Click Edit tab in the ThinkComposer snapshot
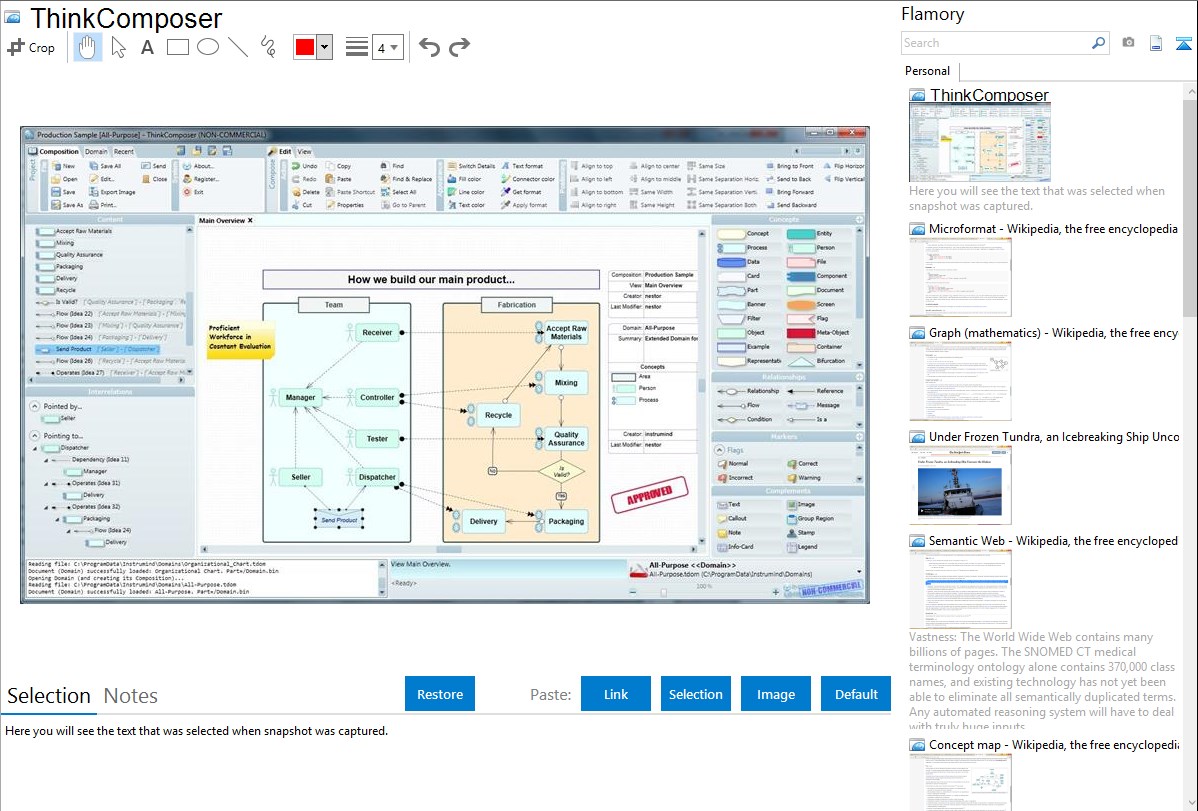 pyautogui.click(x=284, y=151)
